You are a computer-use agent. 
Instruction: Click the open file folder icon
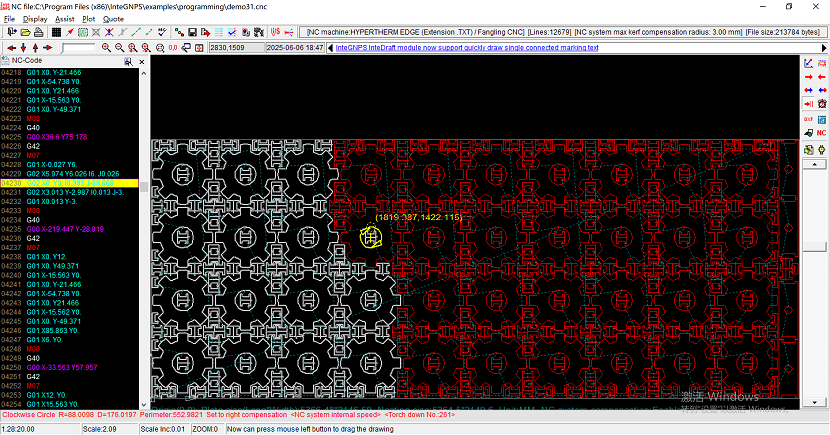click(25, 32)
